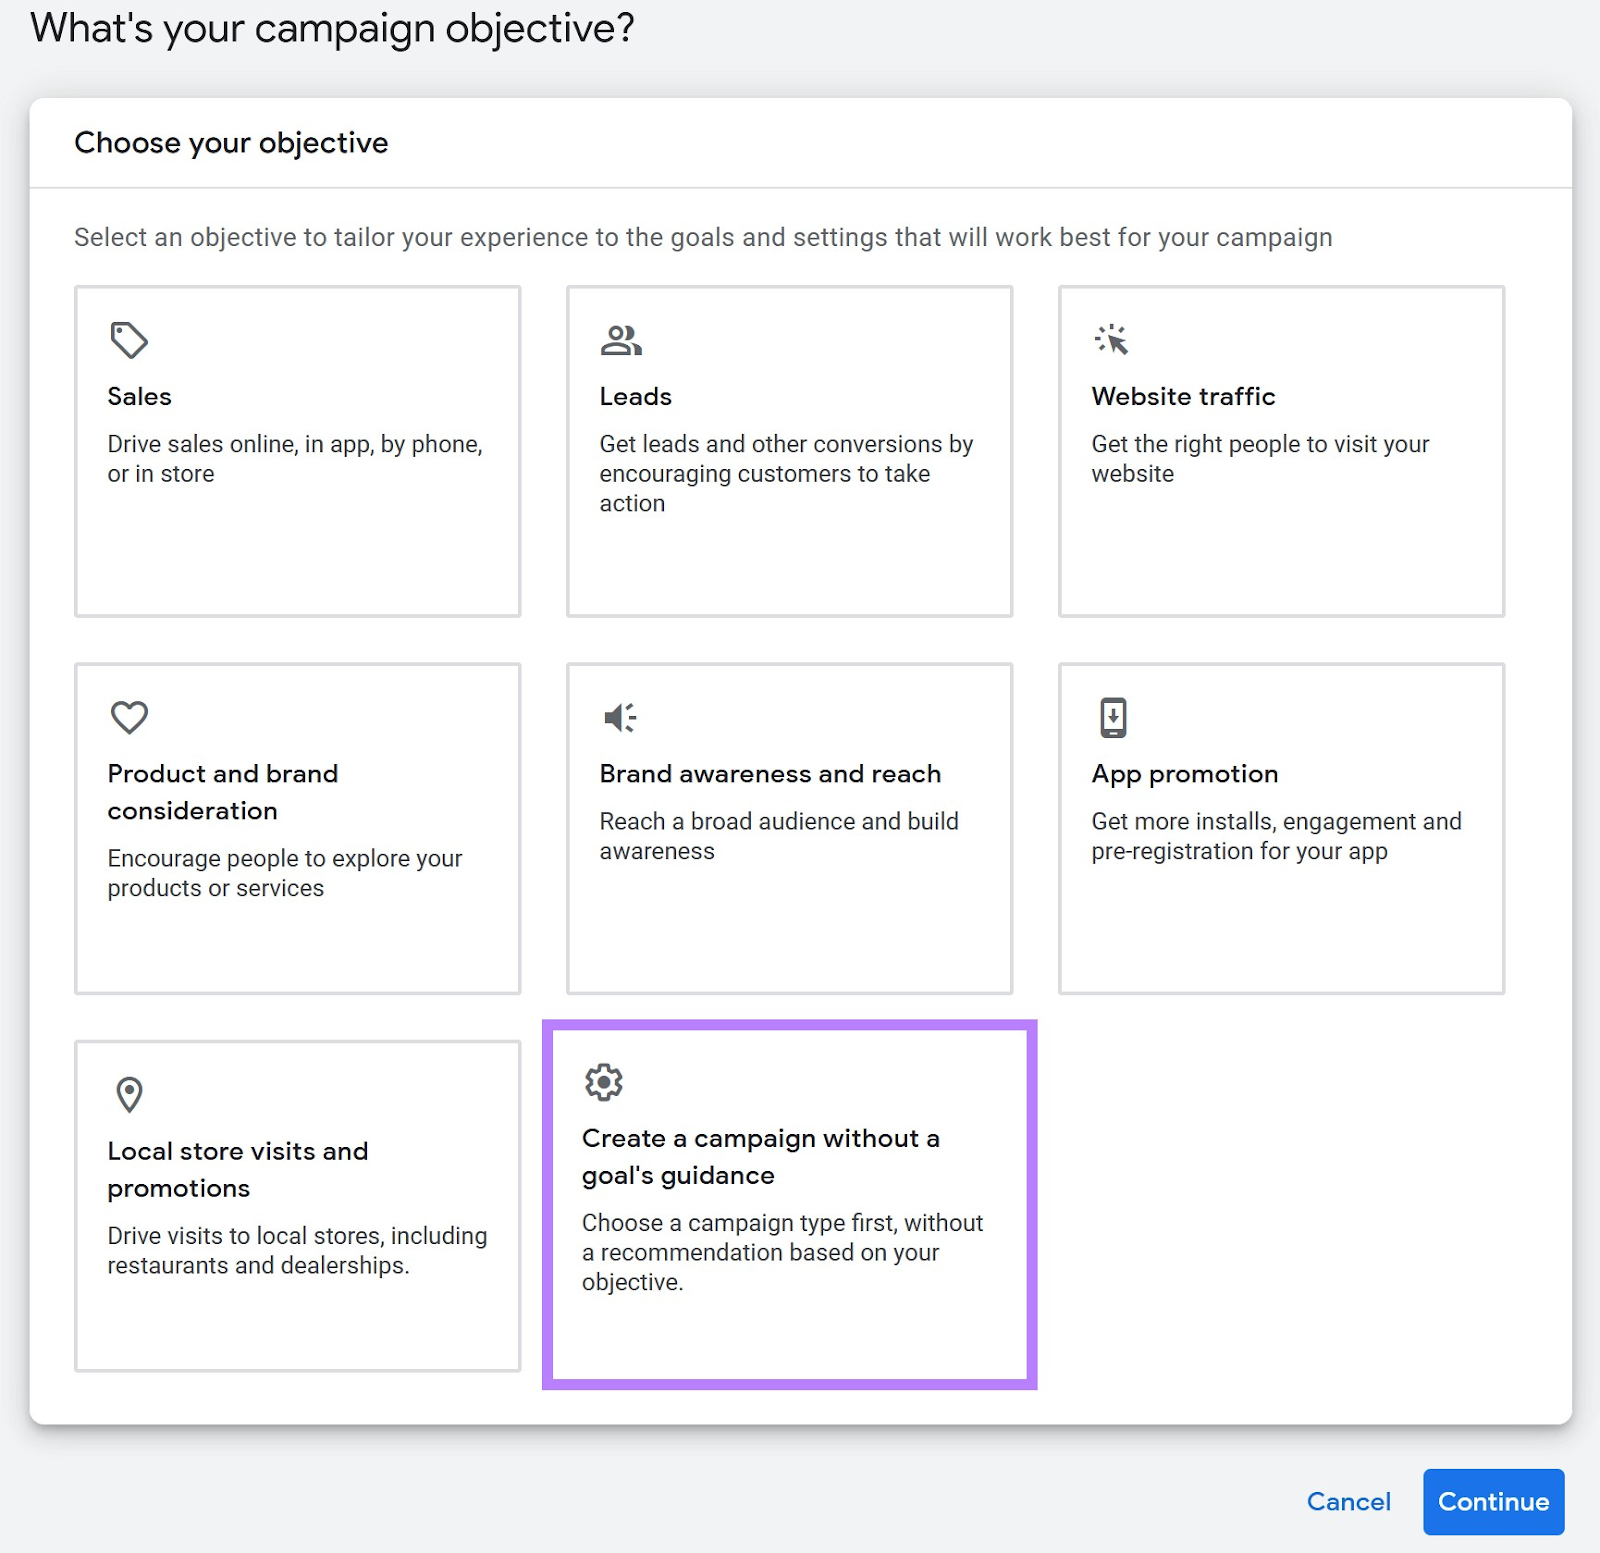Click the phone icon for App promotion
Image resolution: width=1600 pixels, height=1553 pixels.
pos(1113,717)
